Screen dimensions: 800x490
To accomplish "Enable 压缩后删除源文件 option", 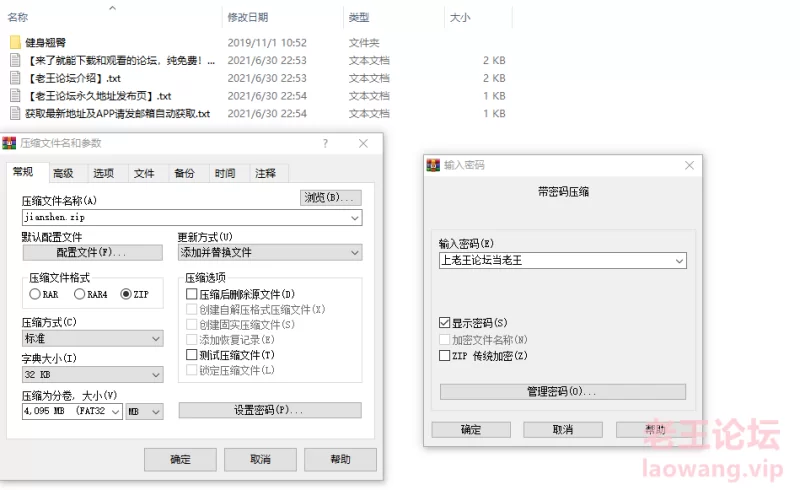I will point(191,294).
